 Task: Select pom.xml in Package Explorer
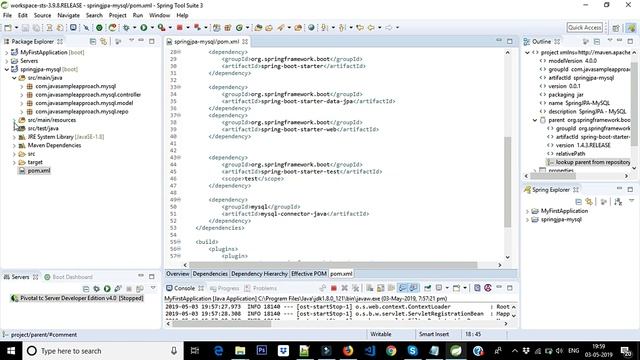(x=35, y=171)
